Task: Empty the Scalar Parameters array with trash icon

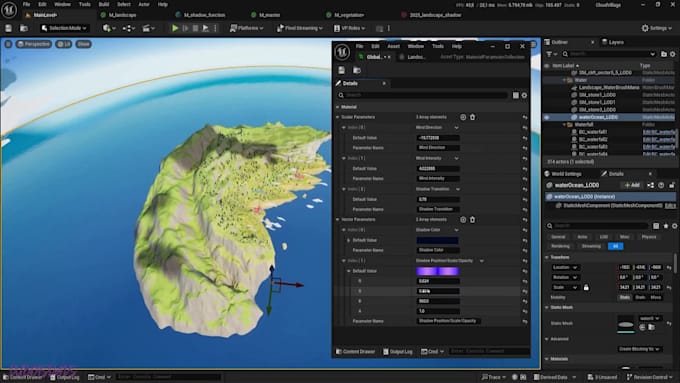Action: (x=472, y=117)
